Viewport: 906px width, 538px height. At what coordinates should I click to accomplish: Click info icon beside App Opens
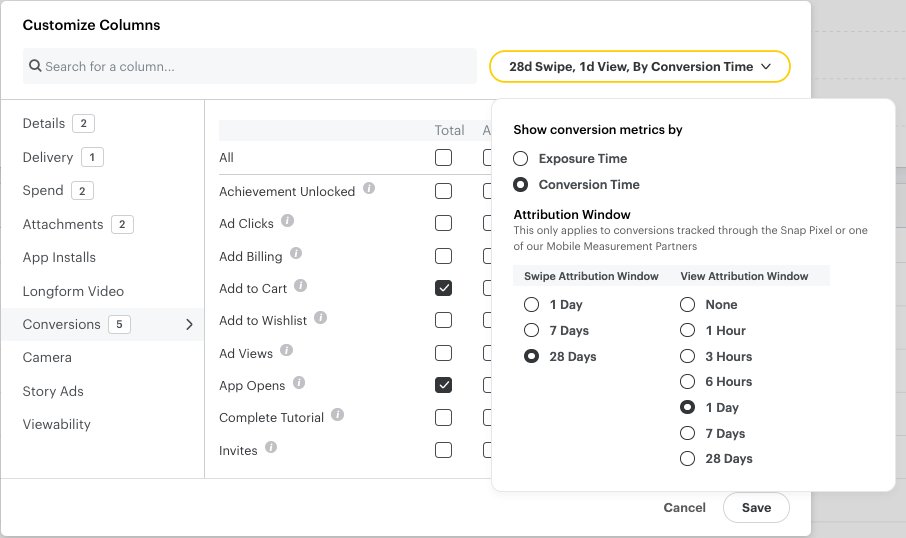click(299, 383)
